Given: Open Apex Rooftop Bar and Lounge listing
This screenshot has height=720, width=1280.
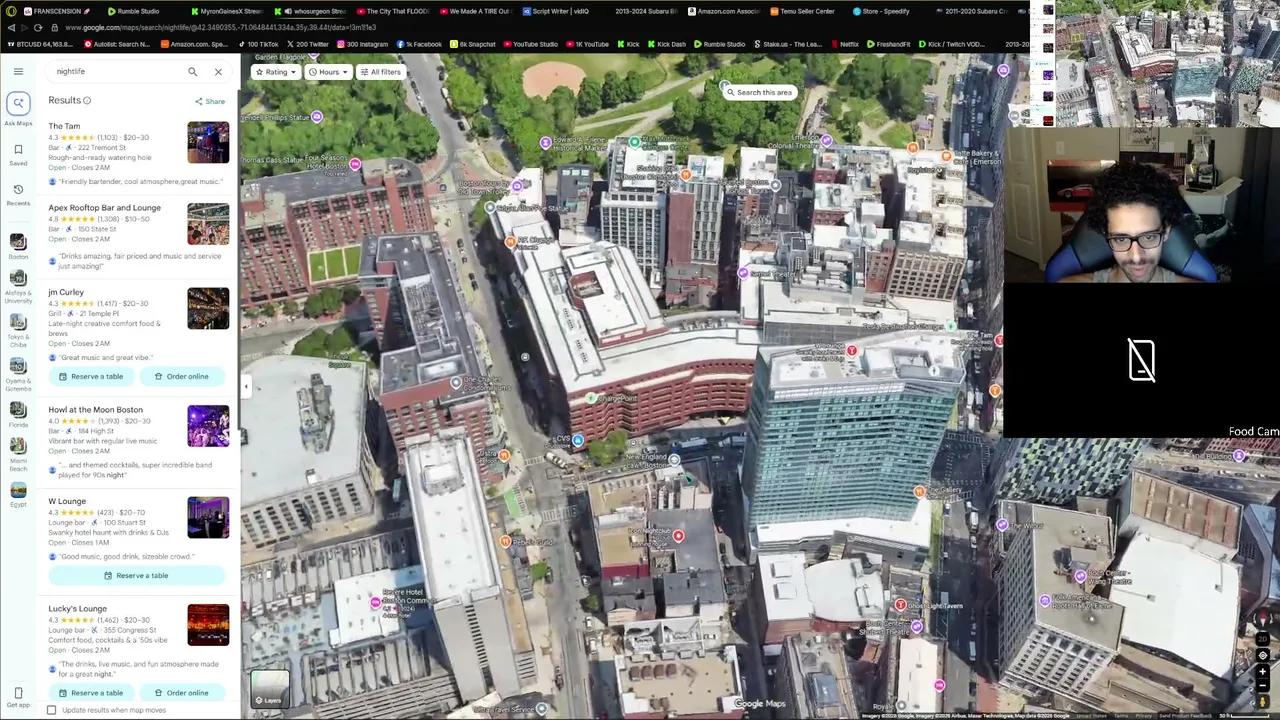Looking at the screenshot, I should (x=104, y=208).
